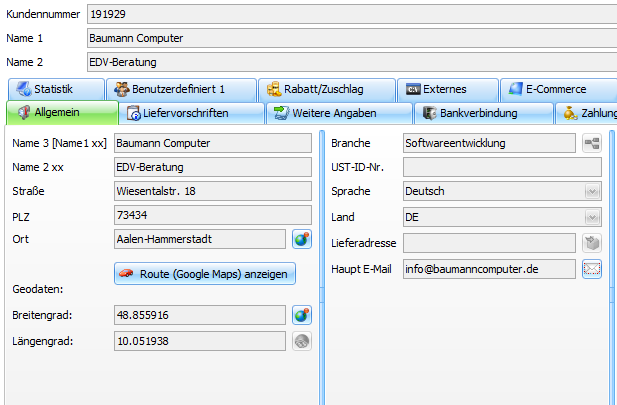The height and width of the screenshot is (405, 617).
Task: Expand the Land dropdown arrow
Action: [592, 217]
